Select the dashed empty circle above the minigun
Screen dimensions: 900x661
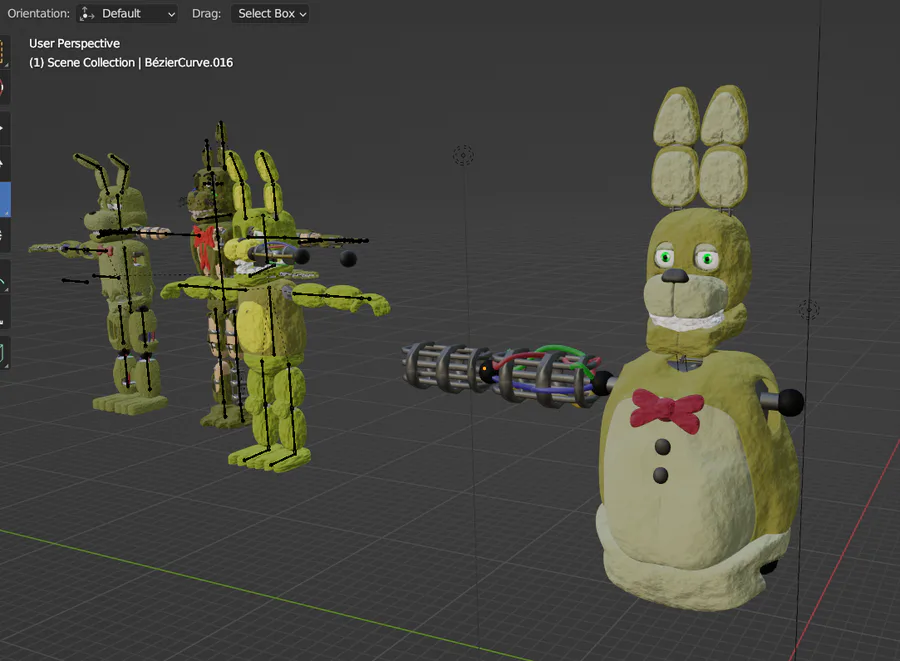point(463,155)
